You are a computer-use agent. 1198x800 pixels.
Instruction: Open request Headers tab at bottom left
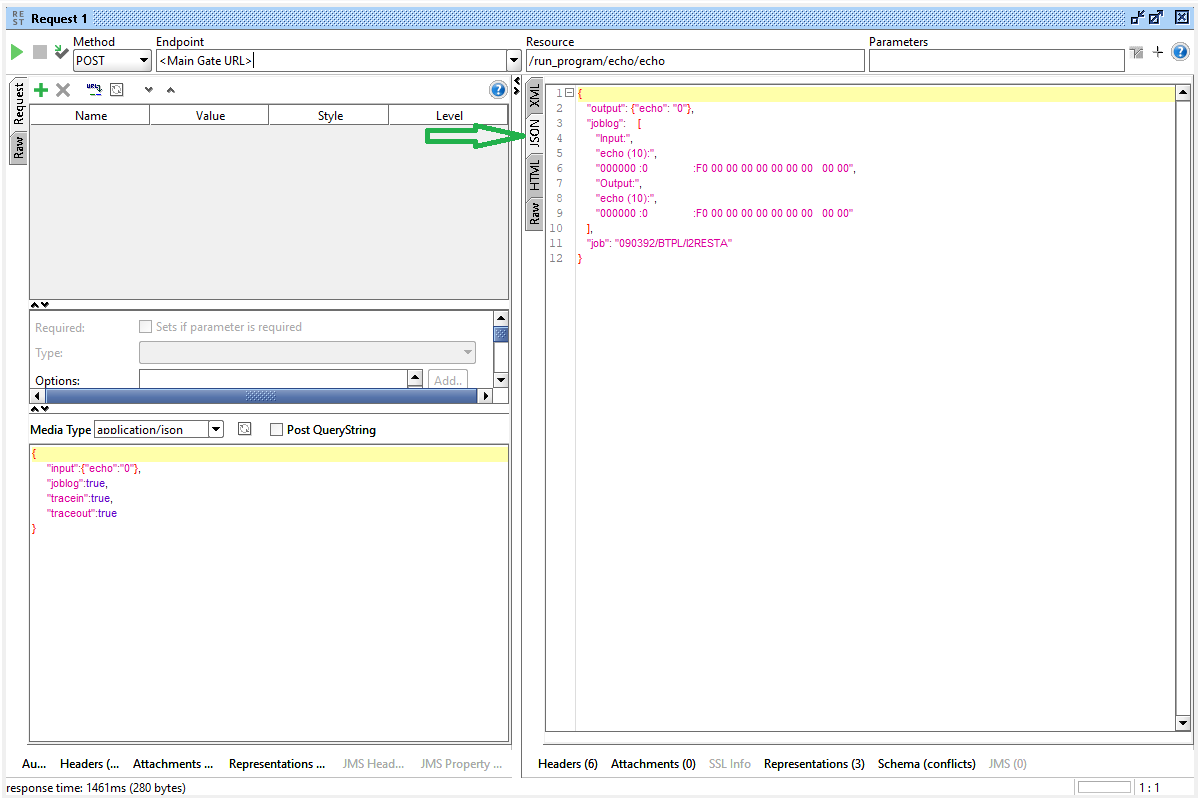point(89,763)
